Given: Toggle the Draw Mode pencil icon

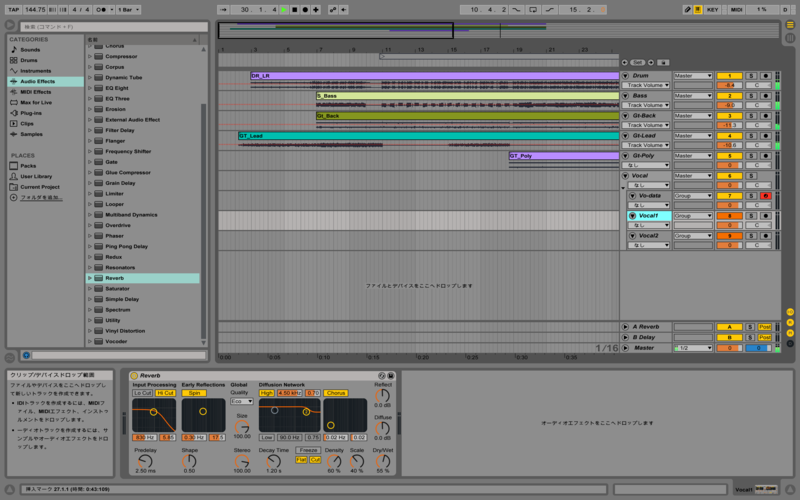Looking at the screenshot, I should (x=688, y=10).
